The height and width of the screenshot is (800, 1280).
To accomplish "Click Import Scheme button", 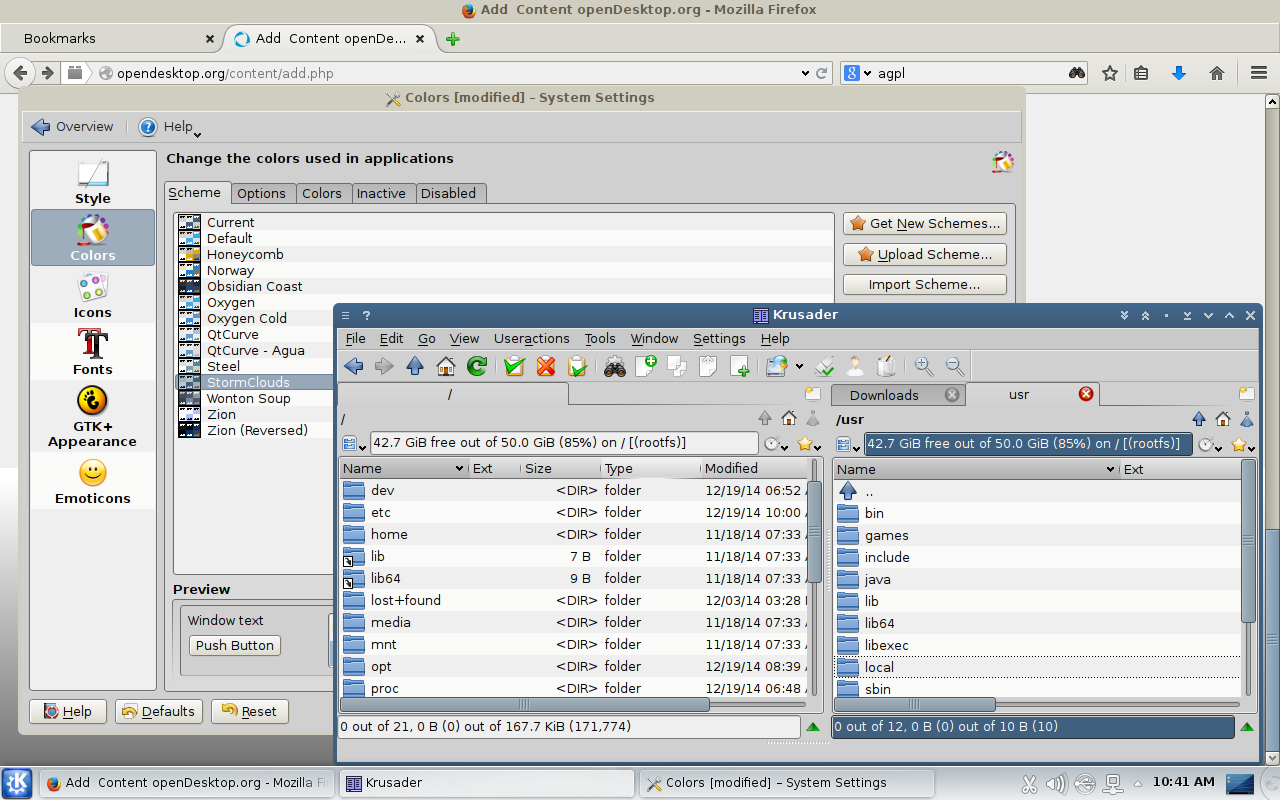I will tap(925, 284).
